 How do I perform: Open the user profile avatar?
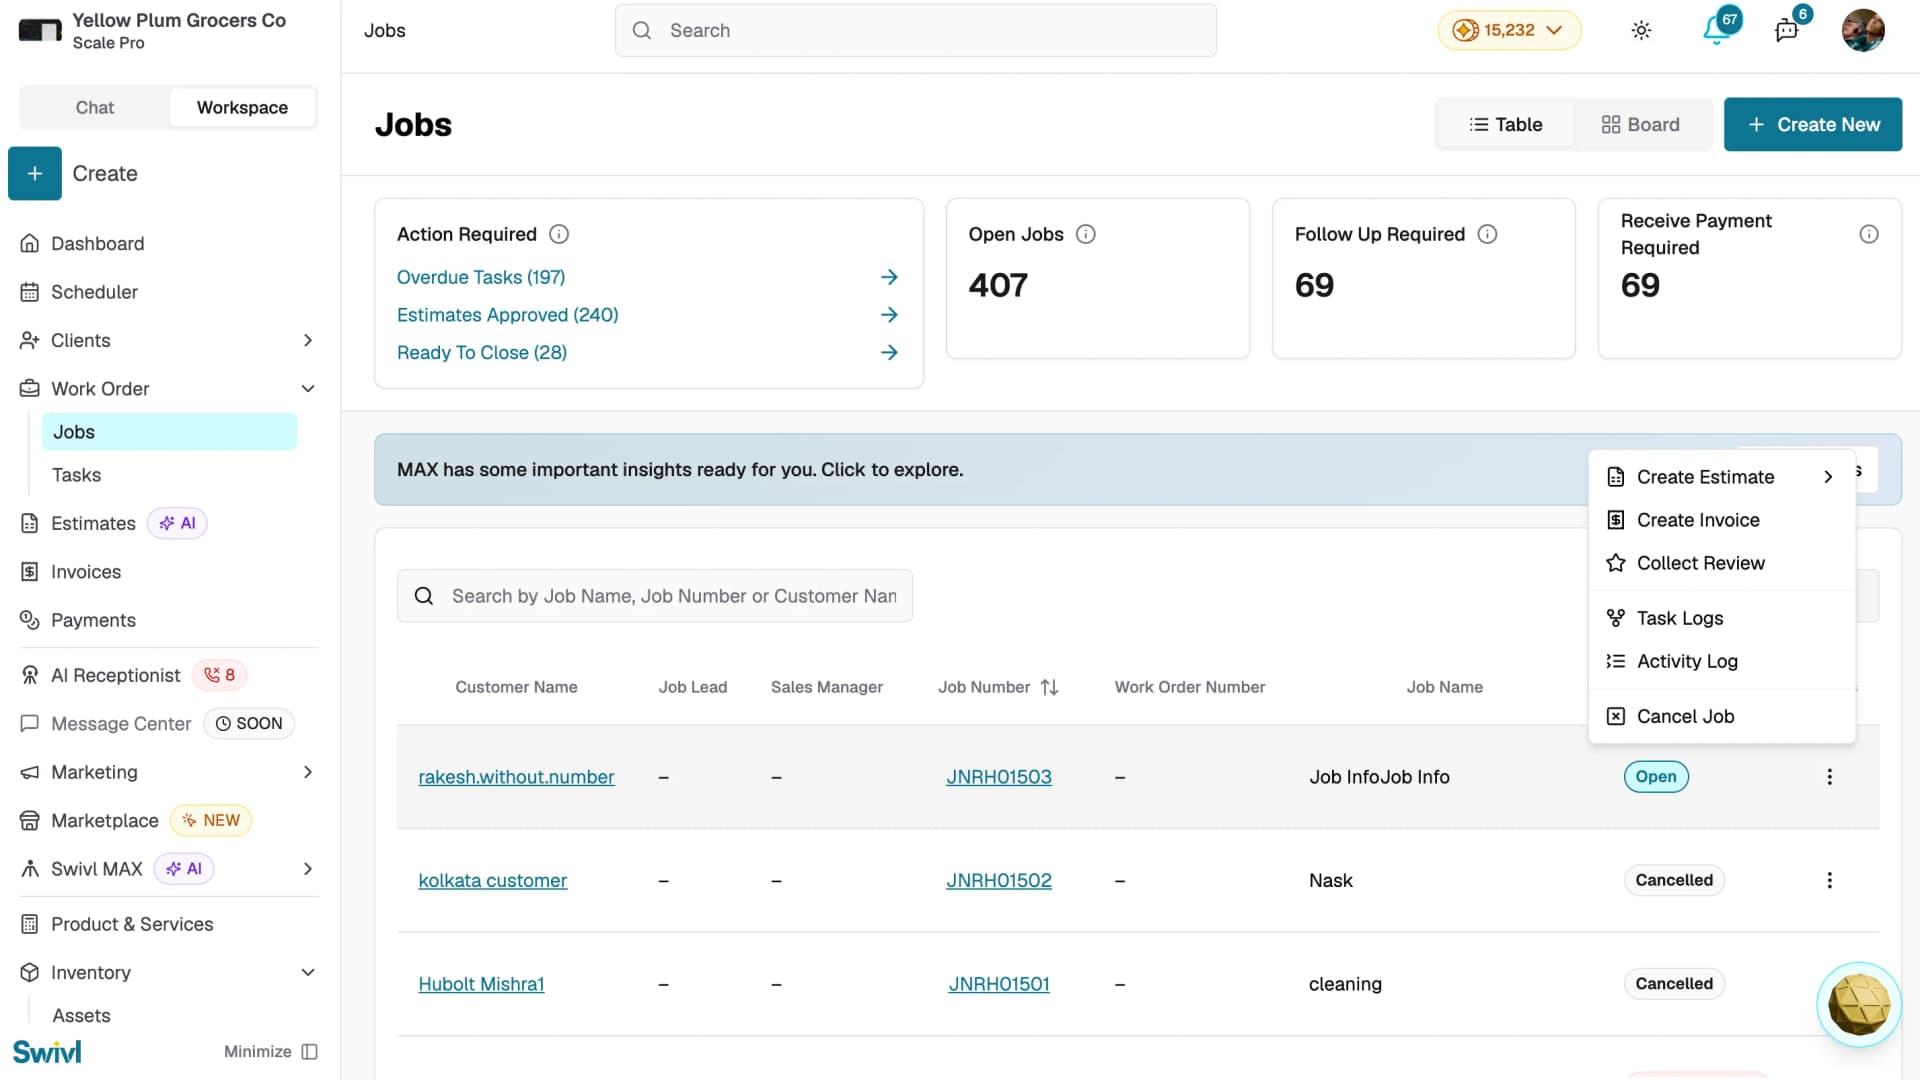[1863, 30]
